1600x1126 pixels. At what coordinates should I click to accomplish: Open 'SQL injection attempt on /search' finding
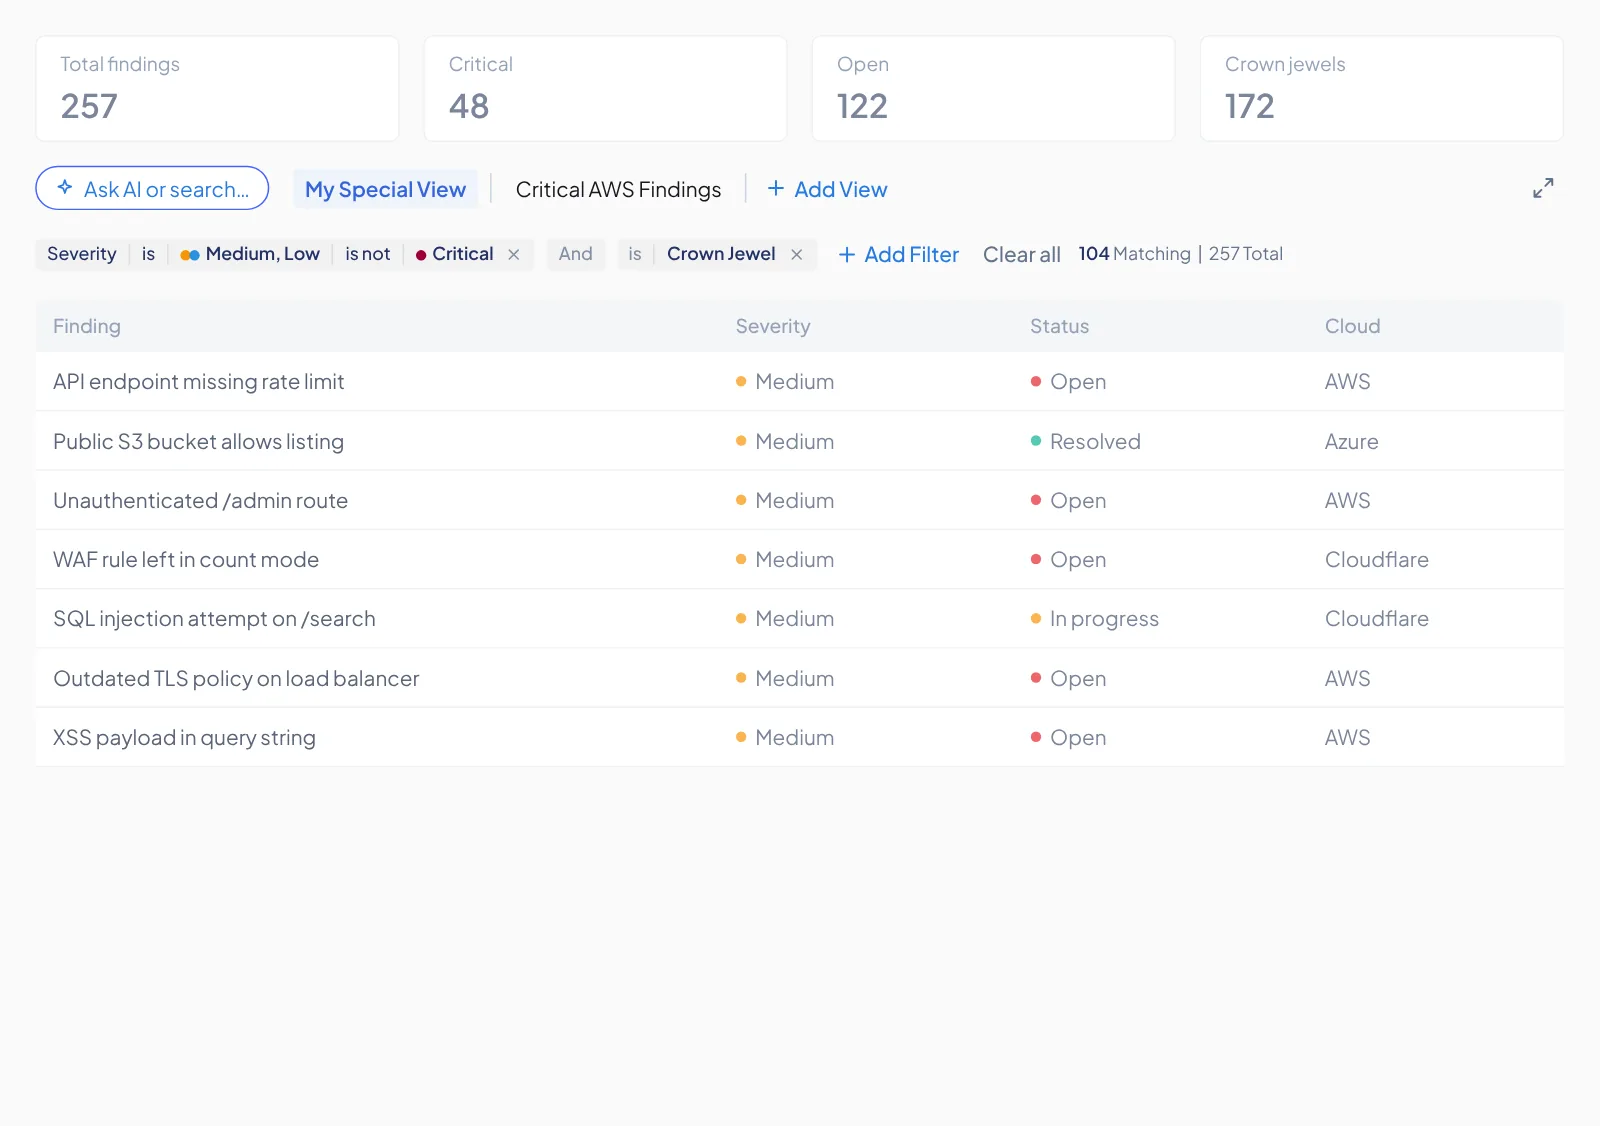point(799,618)
